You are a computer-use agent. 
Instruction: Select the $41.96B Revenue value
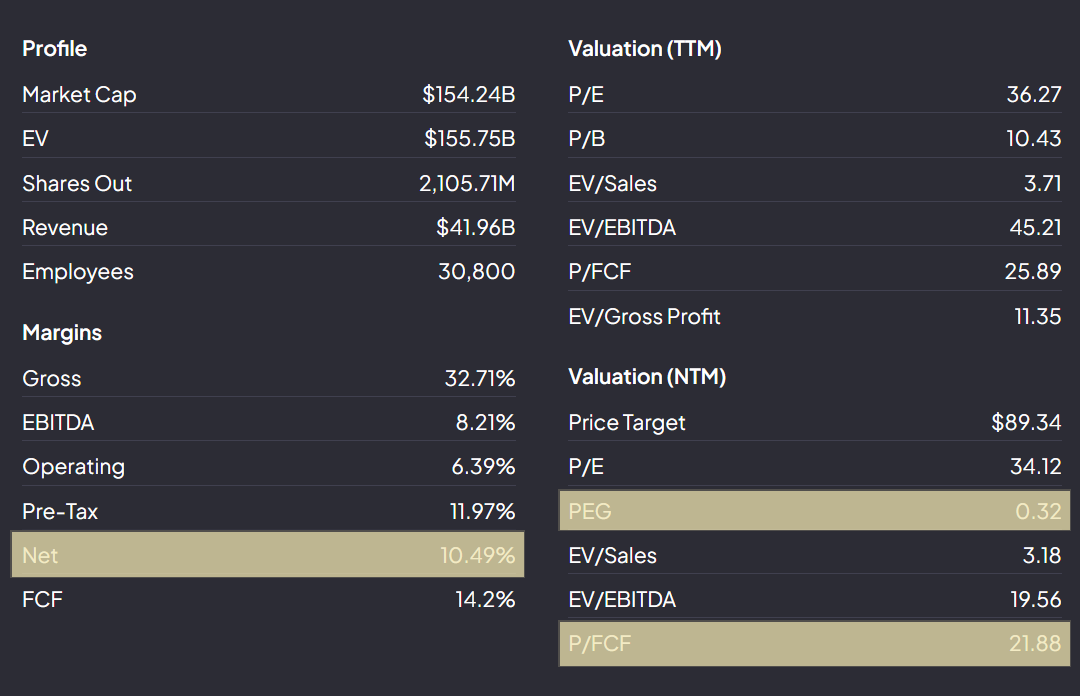475,228
